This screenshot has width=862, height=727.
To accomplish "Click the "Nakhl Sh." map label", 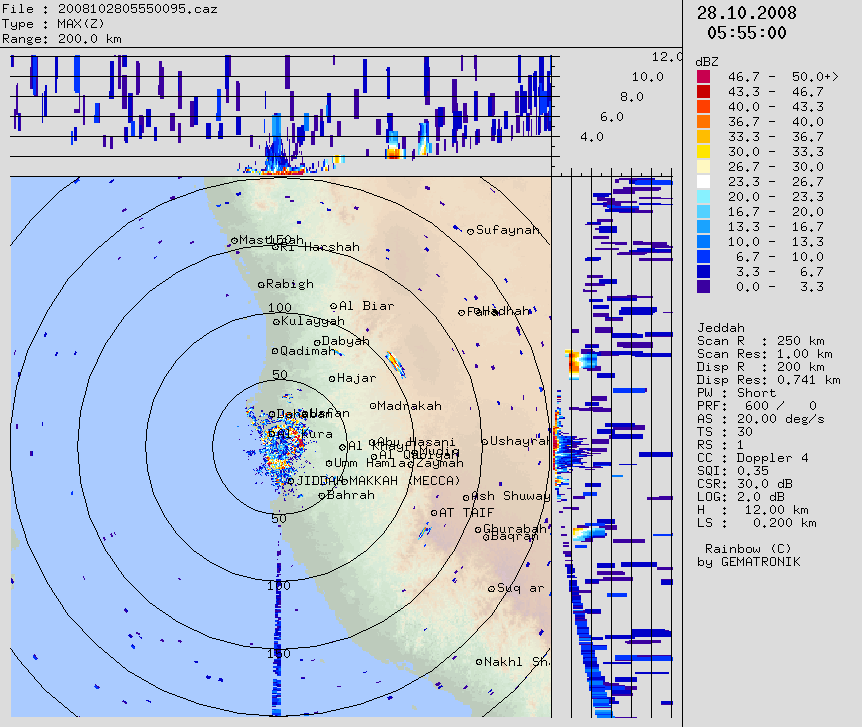I will click(x=517, y=662).
